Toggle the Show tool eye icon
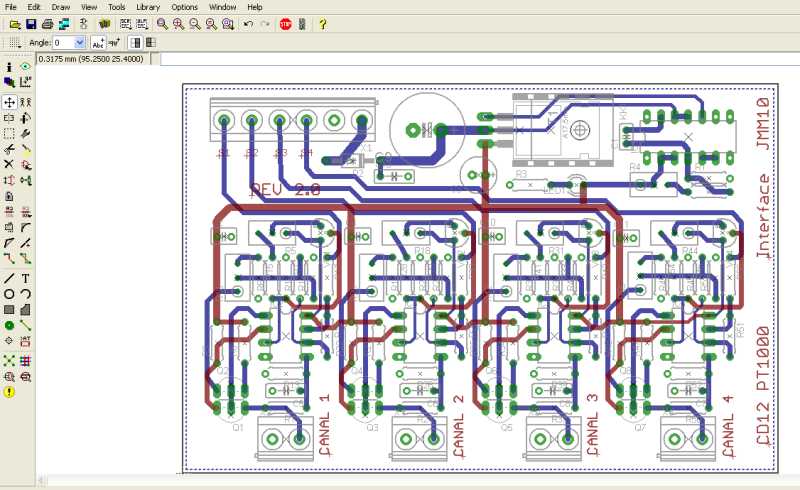Image resolution: width=800 pixels, height=490 pixels. 25,67
